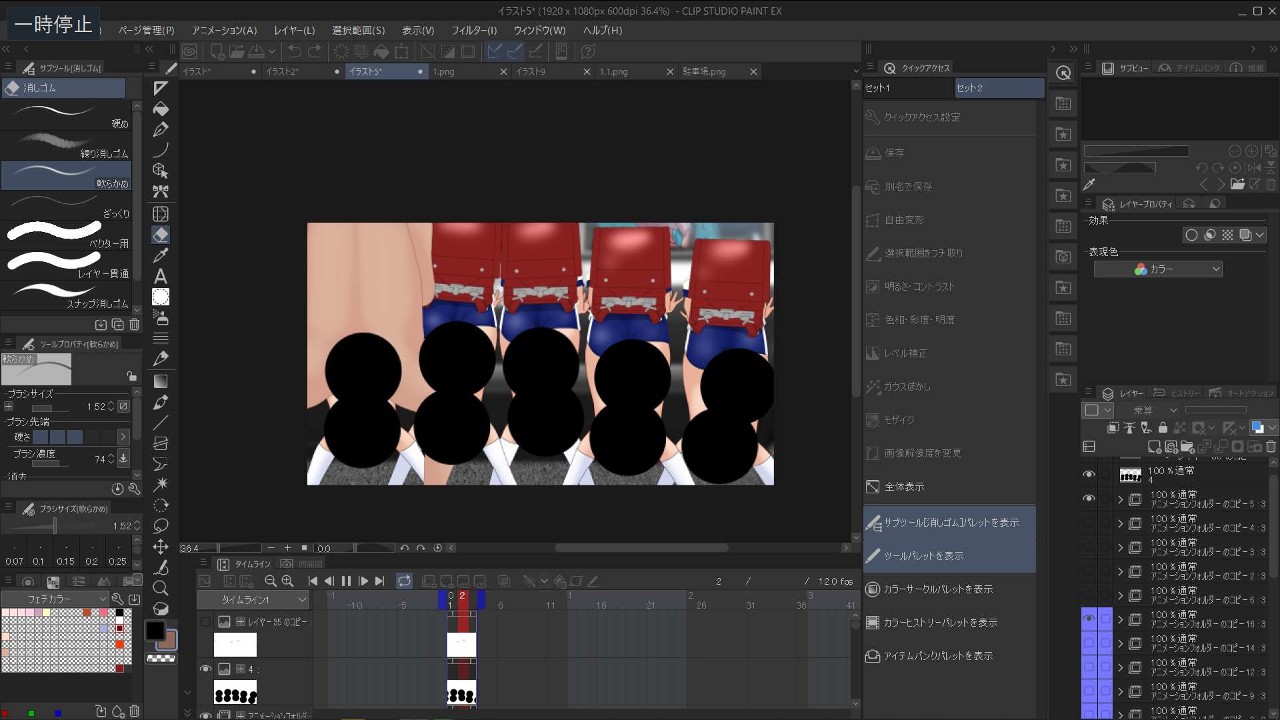The width and height of the screenshot is (1280, 720).
Task: Open file folder icon in Sub View panel
Action: click(x=1237, y=184)
